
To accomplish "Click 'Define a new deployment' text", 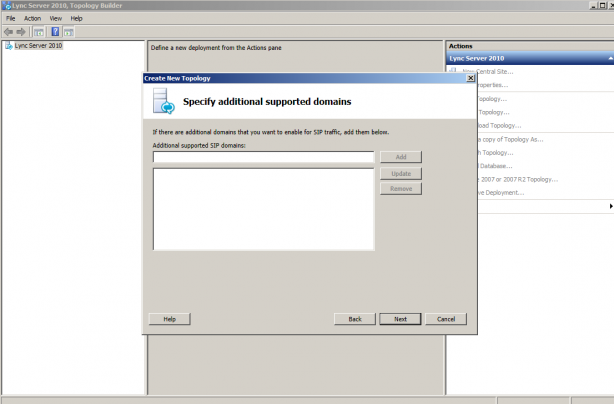I will tap(216, 48).
